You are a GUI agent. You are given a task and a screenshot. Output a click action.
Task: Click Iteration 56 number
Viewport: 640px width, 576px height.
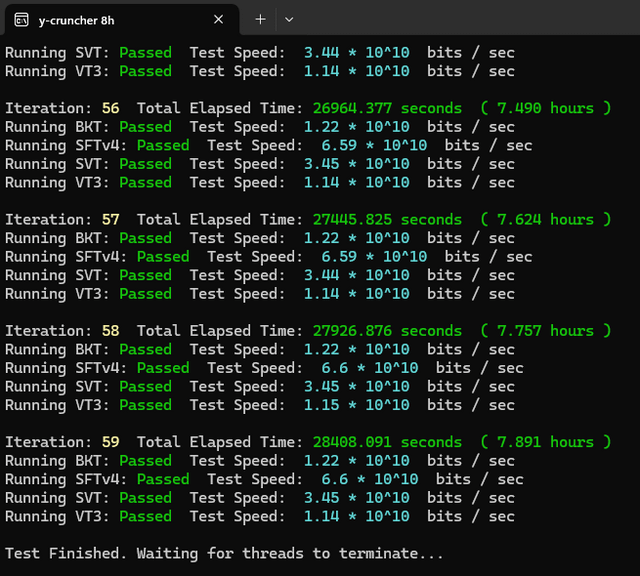111,108
